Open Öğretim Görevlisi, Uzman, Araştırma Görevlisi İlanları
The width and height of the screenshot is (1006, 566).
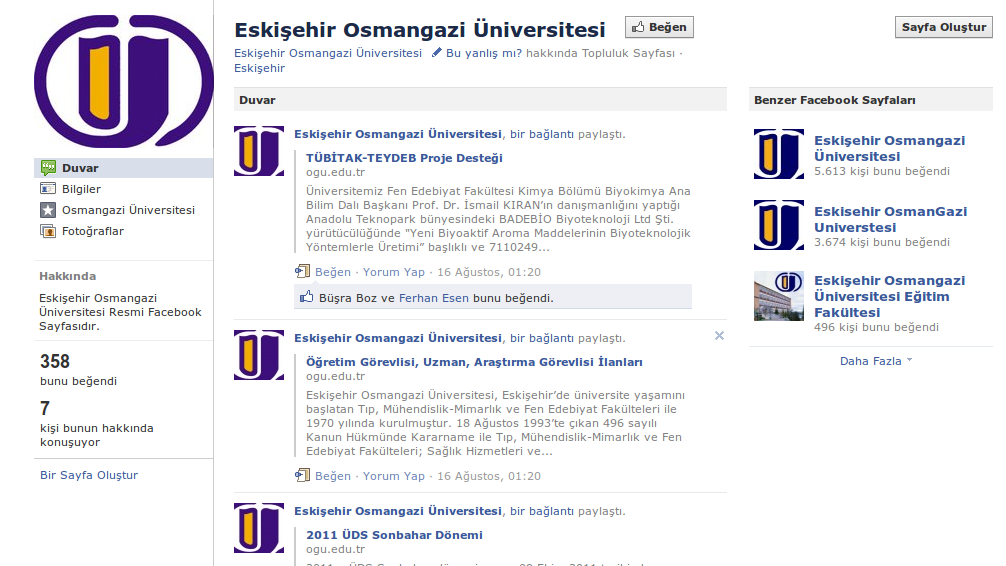pyautogui.click(x=474, y=362)
